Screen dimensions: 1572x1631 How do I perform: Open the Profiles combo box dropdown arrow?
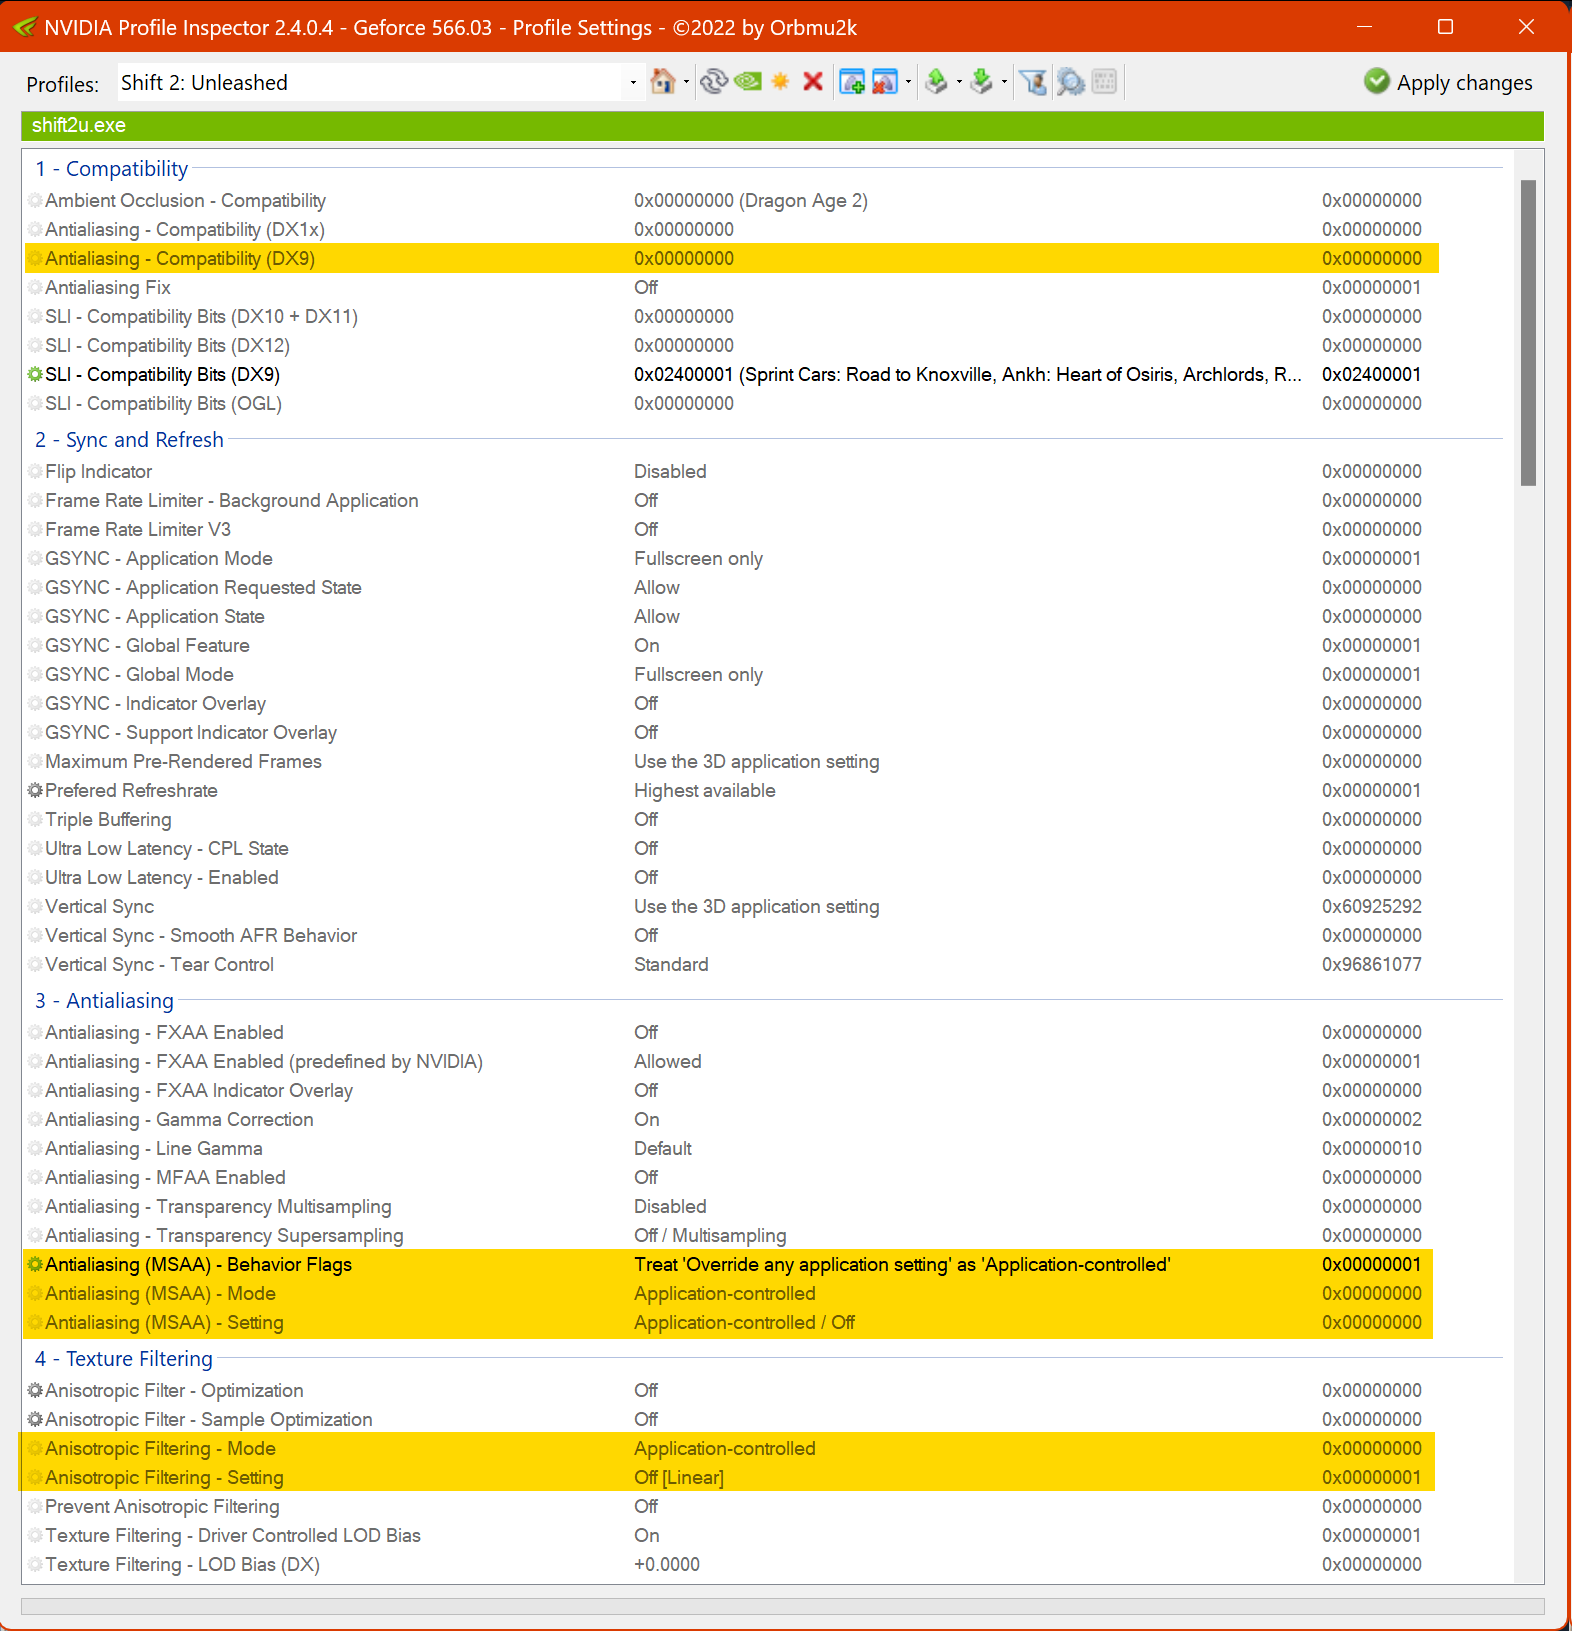(x=632, y=83)
